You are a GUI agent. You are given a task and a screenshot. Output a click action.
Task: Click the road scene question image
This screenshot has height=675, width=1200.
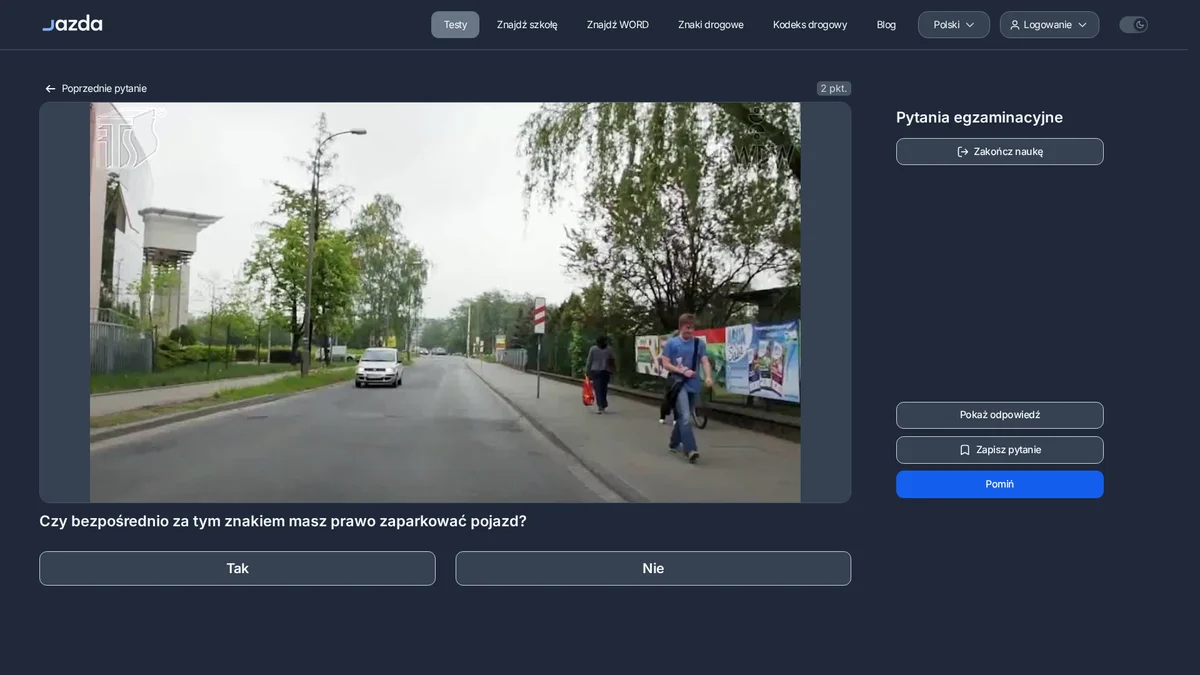445,302
